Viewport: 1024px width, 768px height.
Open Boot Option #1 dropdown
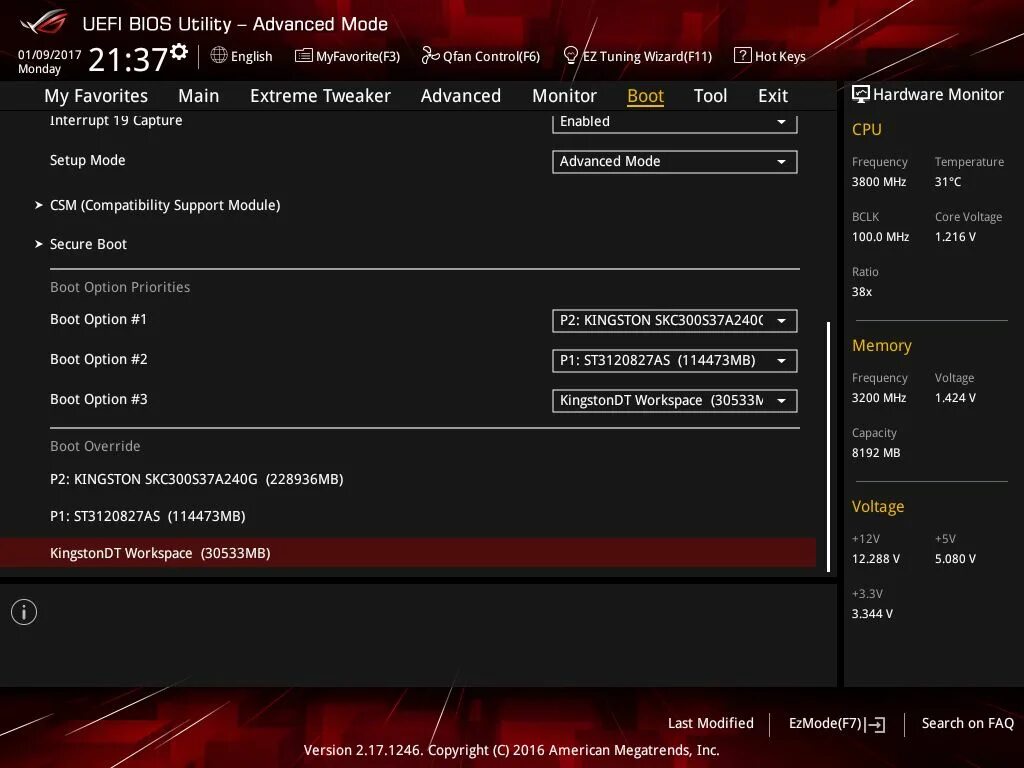coord(675,321)
